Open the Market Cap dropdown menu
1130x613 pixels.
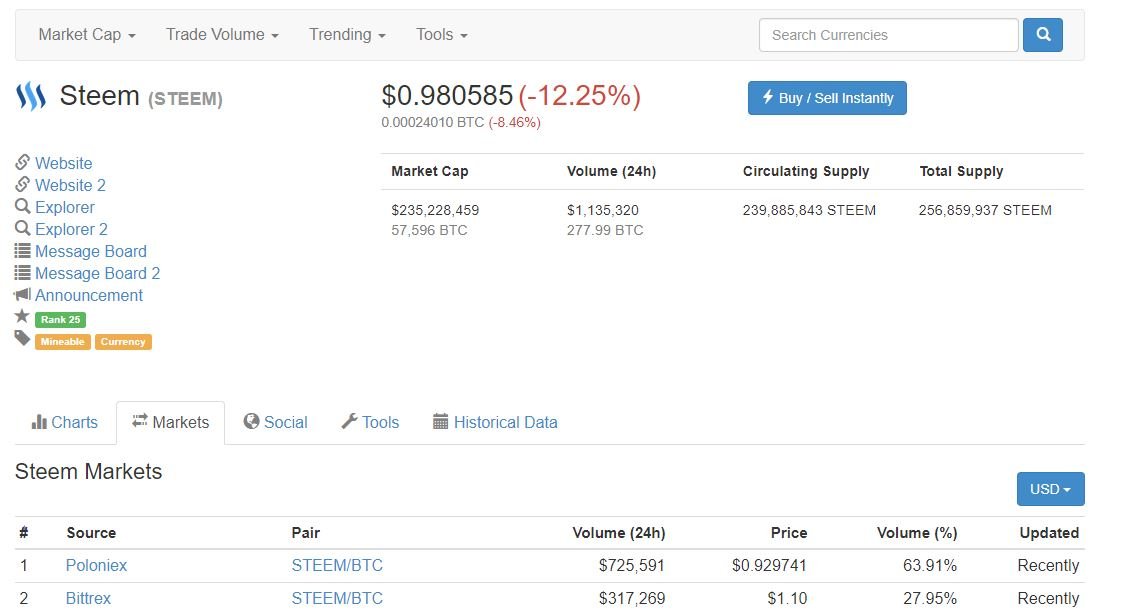pos(87,35)
